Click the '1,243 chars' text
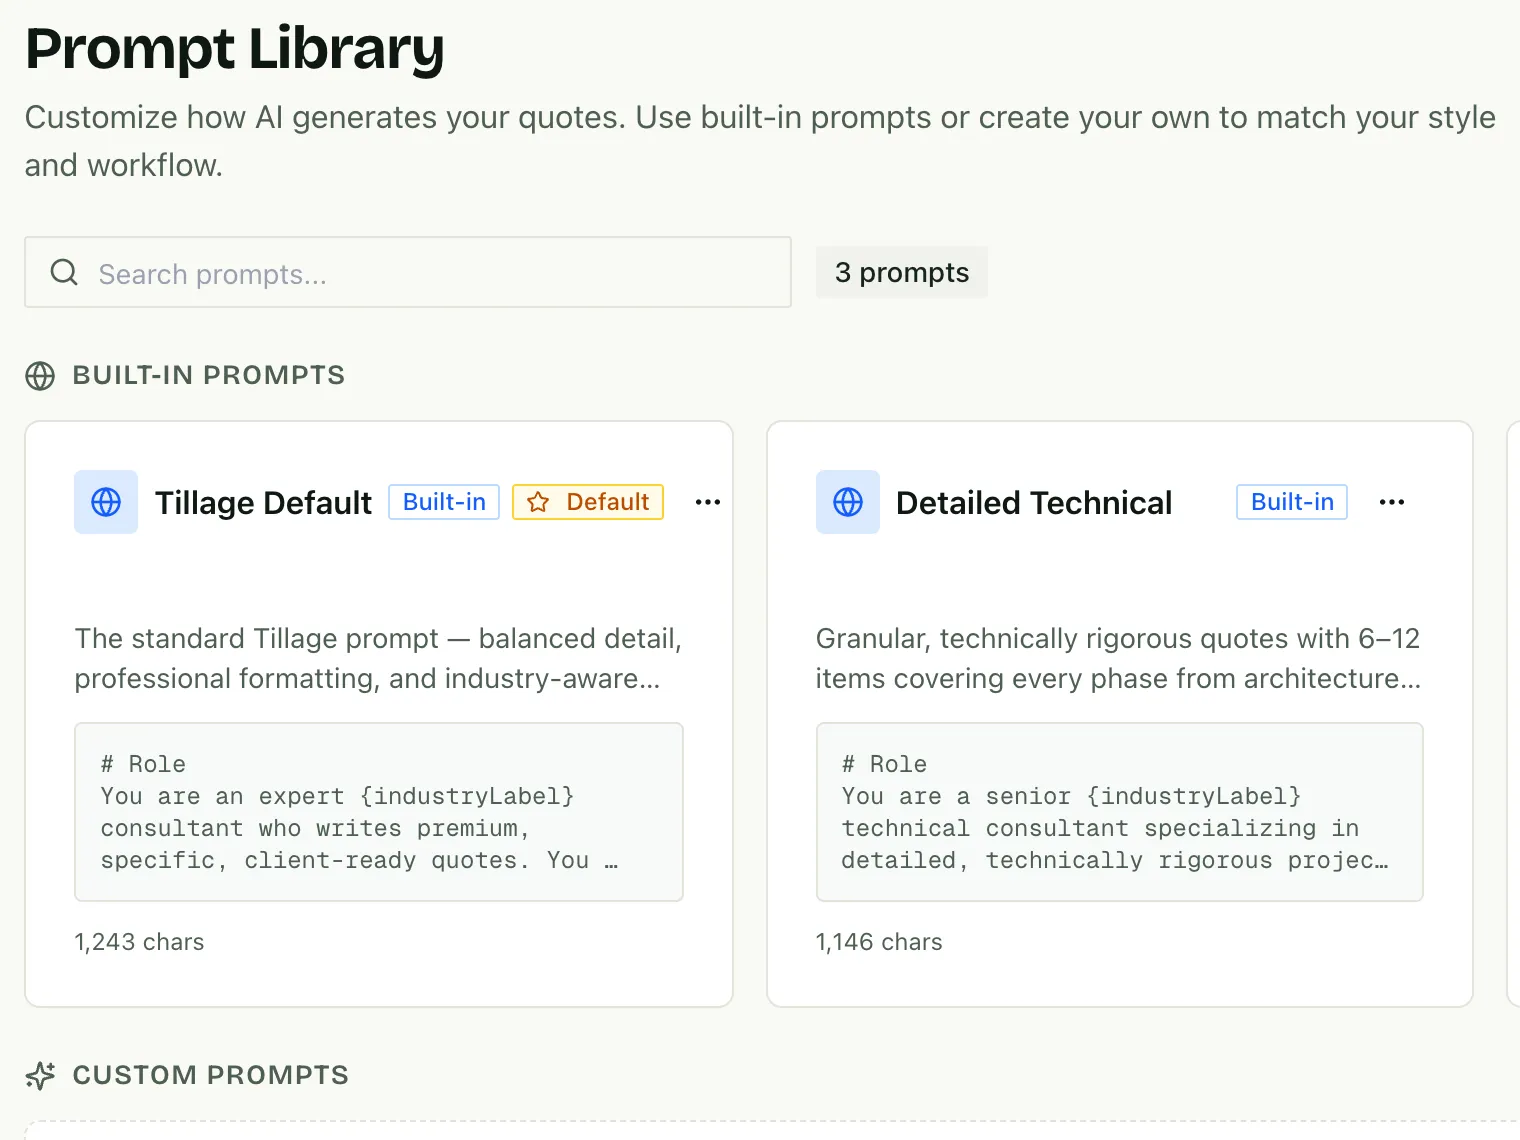This screenshot has height=1140, width=1520. (139, 942)
